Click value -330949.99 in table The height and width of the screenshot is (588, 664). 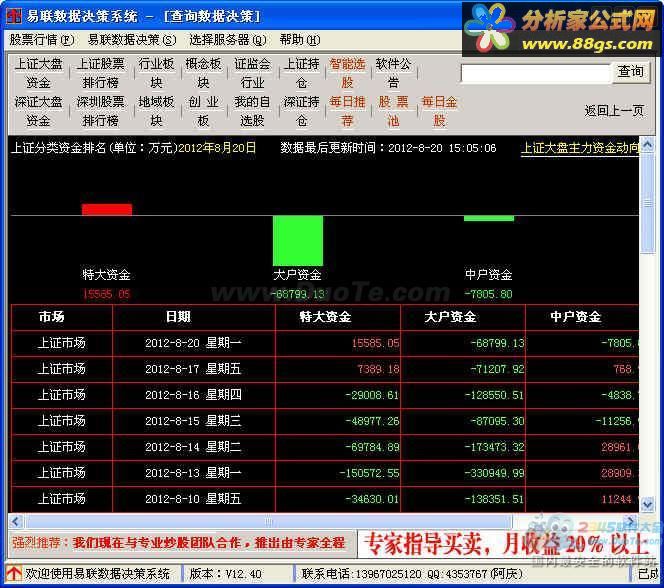coord(495,473)
